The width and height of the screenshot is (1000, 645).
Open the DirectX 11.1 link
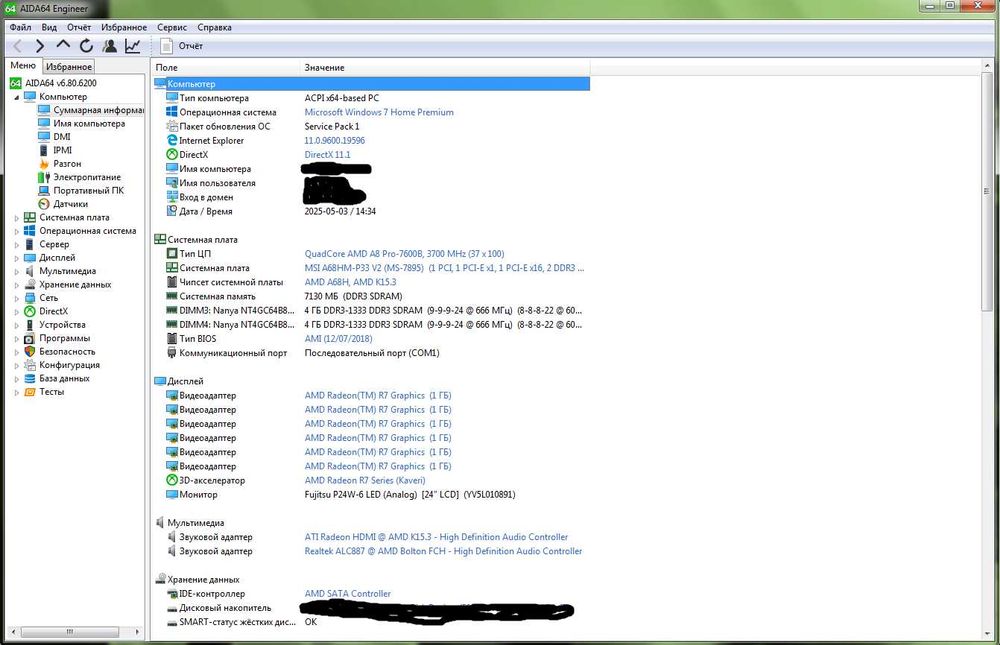(x=327, y=154)
